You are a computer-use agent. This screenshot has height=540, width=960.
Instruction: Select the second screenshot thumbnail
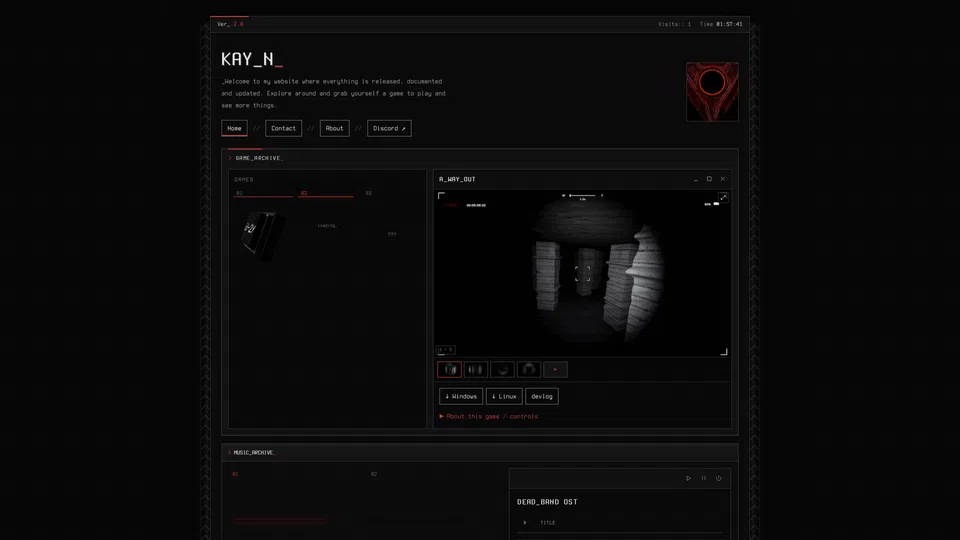(x=476, y=369)
